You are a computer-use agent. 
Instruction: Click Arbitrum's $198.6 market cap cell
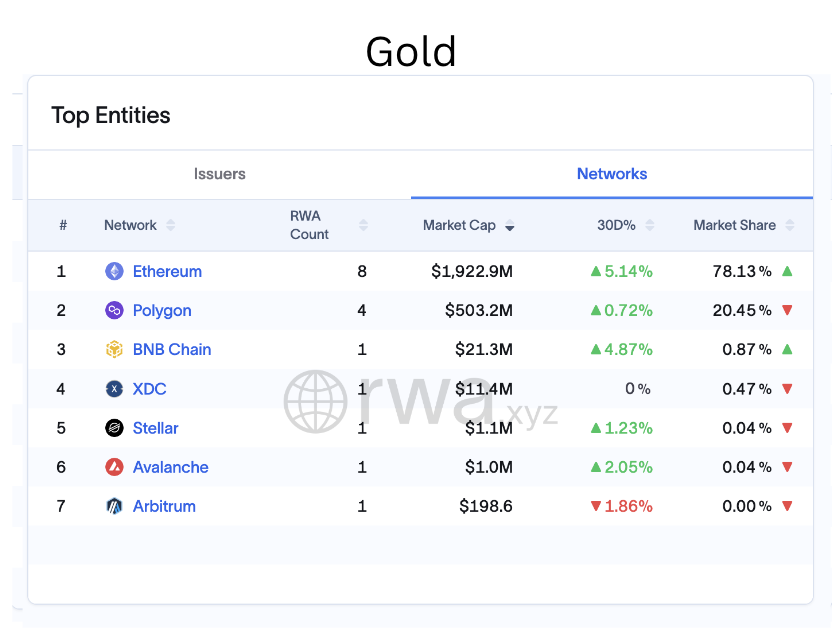point(485,506)
